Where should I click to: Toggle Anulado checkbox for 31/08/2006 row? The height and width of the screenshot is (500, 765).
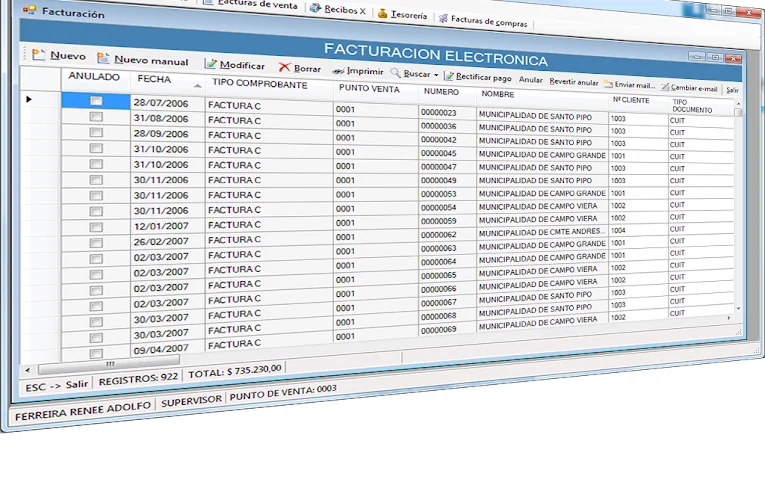coord(96,117)
